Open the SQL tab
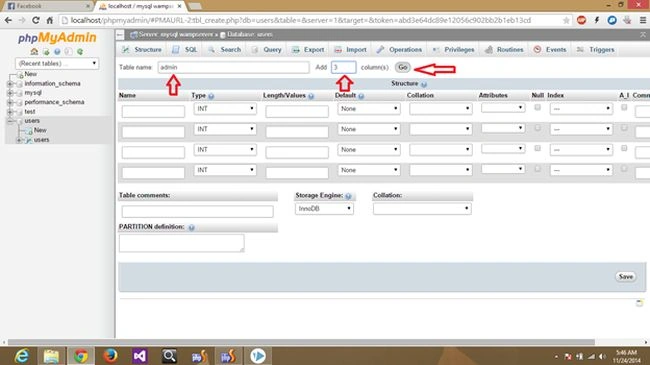 pyautogui.click(x=185, y=49)
